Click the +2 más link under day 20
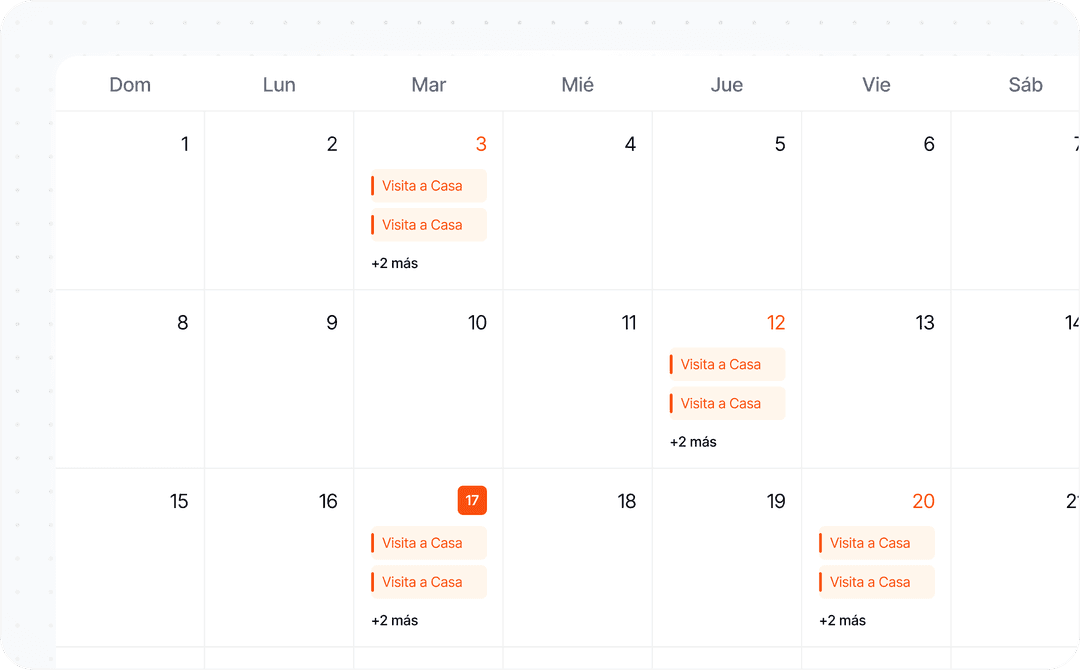Image resolution: width=1080 pixels, height=670 pixels. tap(840, 620)
